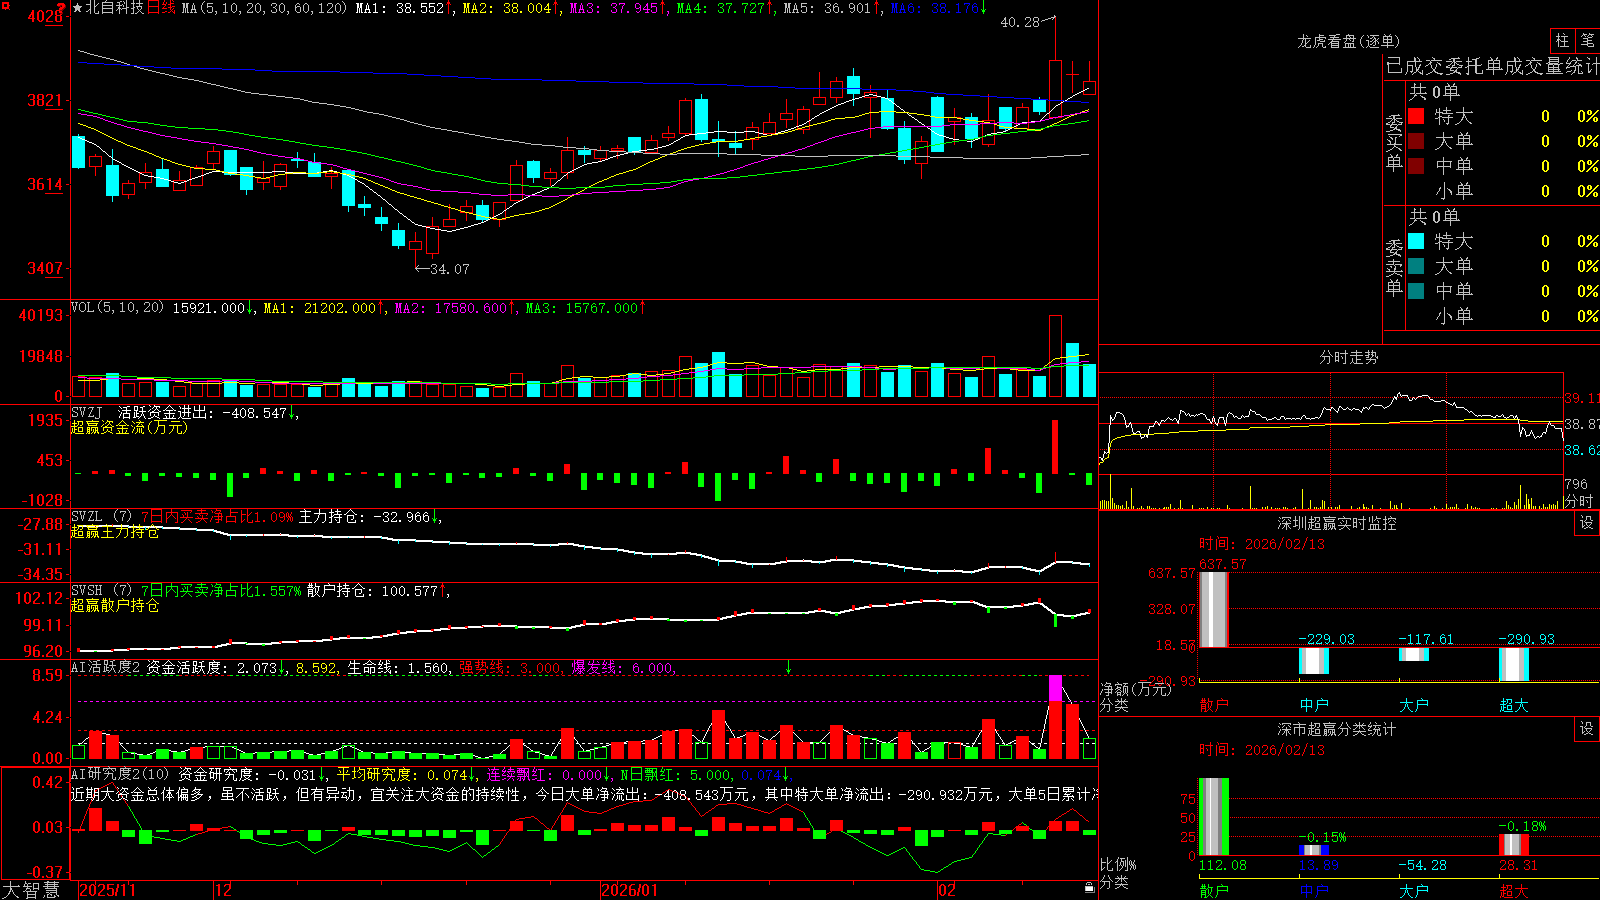Click the 委卖单 section label
Image resolution: width=1600 pixels, height=900 pixels.
pos(1394,267)
